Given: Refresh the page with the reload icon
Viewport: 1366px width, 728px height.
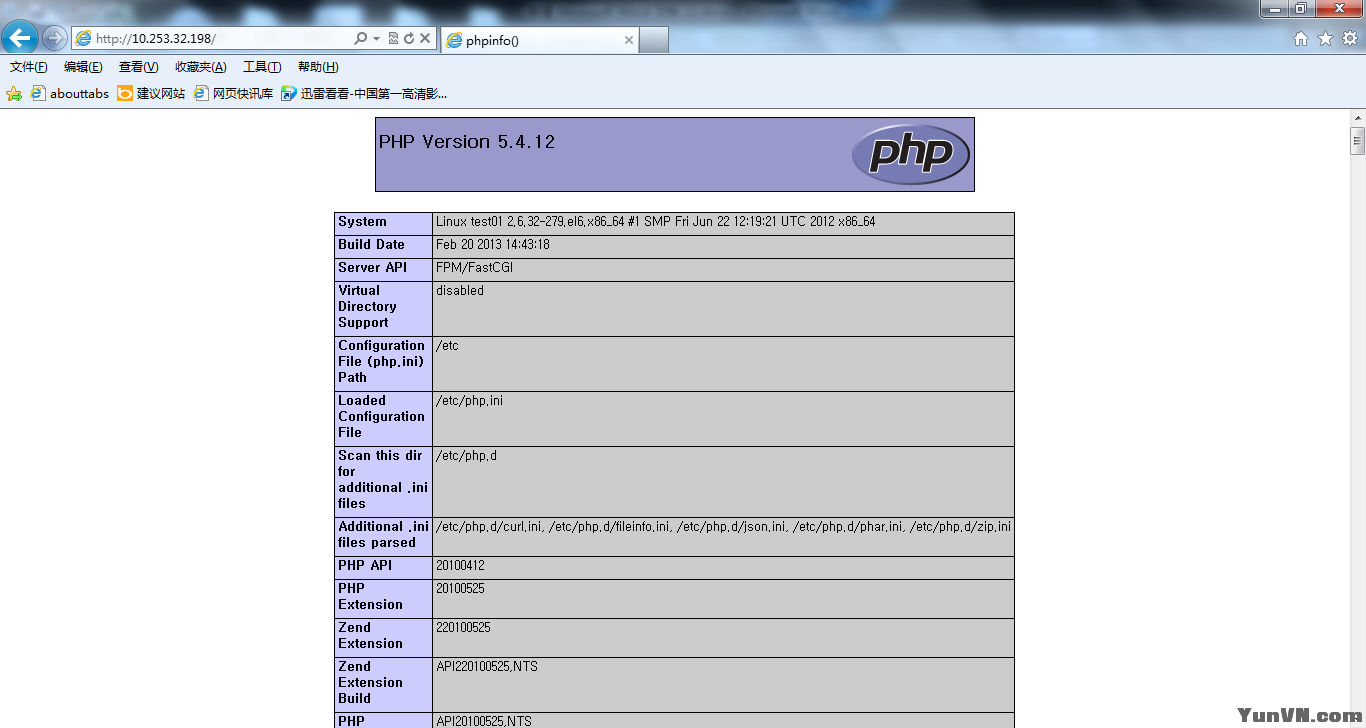Looking at the screenshot, I should (x=408, y=39).
